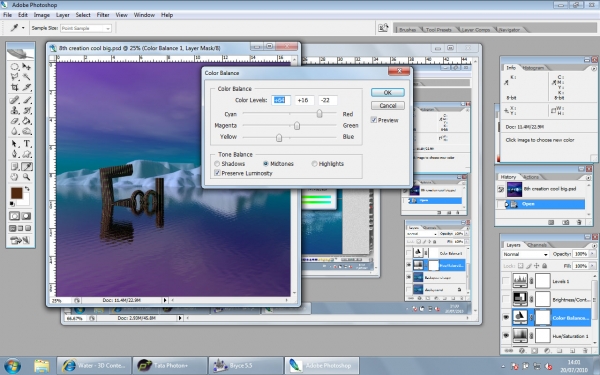This screenshot has height=375, width=600.
Task: Select the Elliptical Marquee tool
Action: click(x=15, y=67)
